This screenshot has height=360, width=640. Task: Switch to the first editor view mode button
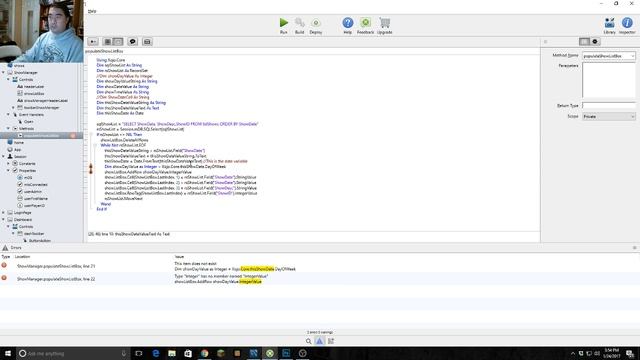tap(107, 42)
